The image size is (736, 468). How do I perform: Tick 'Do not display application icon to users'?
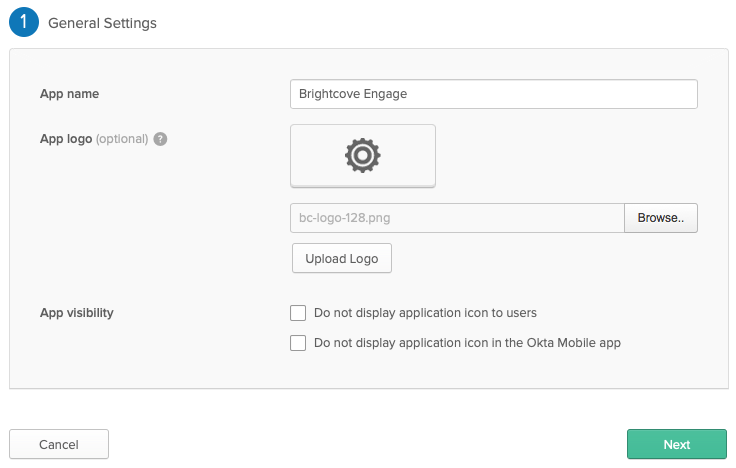(298, 313)
